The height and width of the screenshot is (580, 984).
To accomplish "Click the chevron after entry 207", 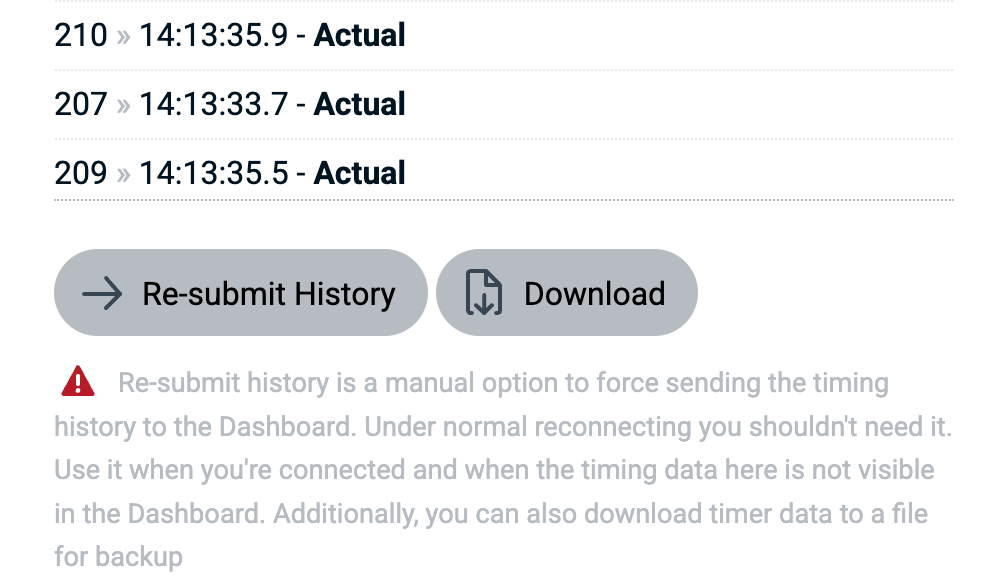I will (123, 105).
